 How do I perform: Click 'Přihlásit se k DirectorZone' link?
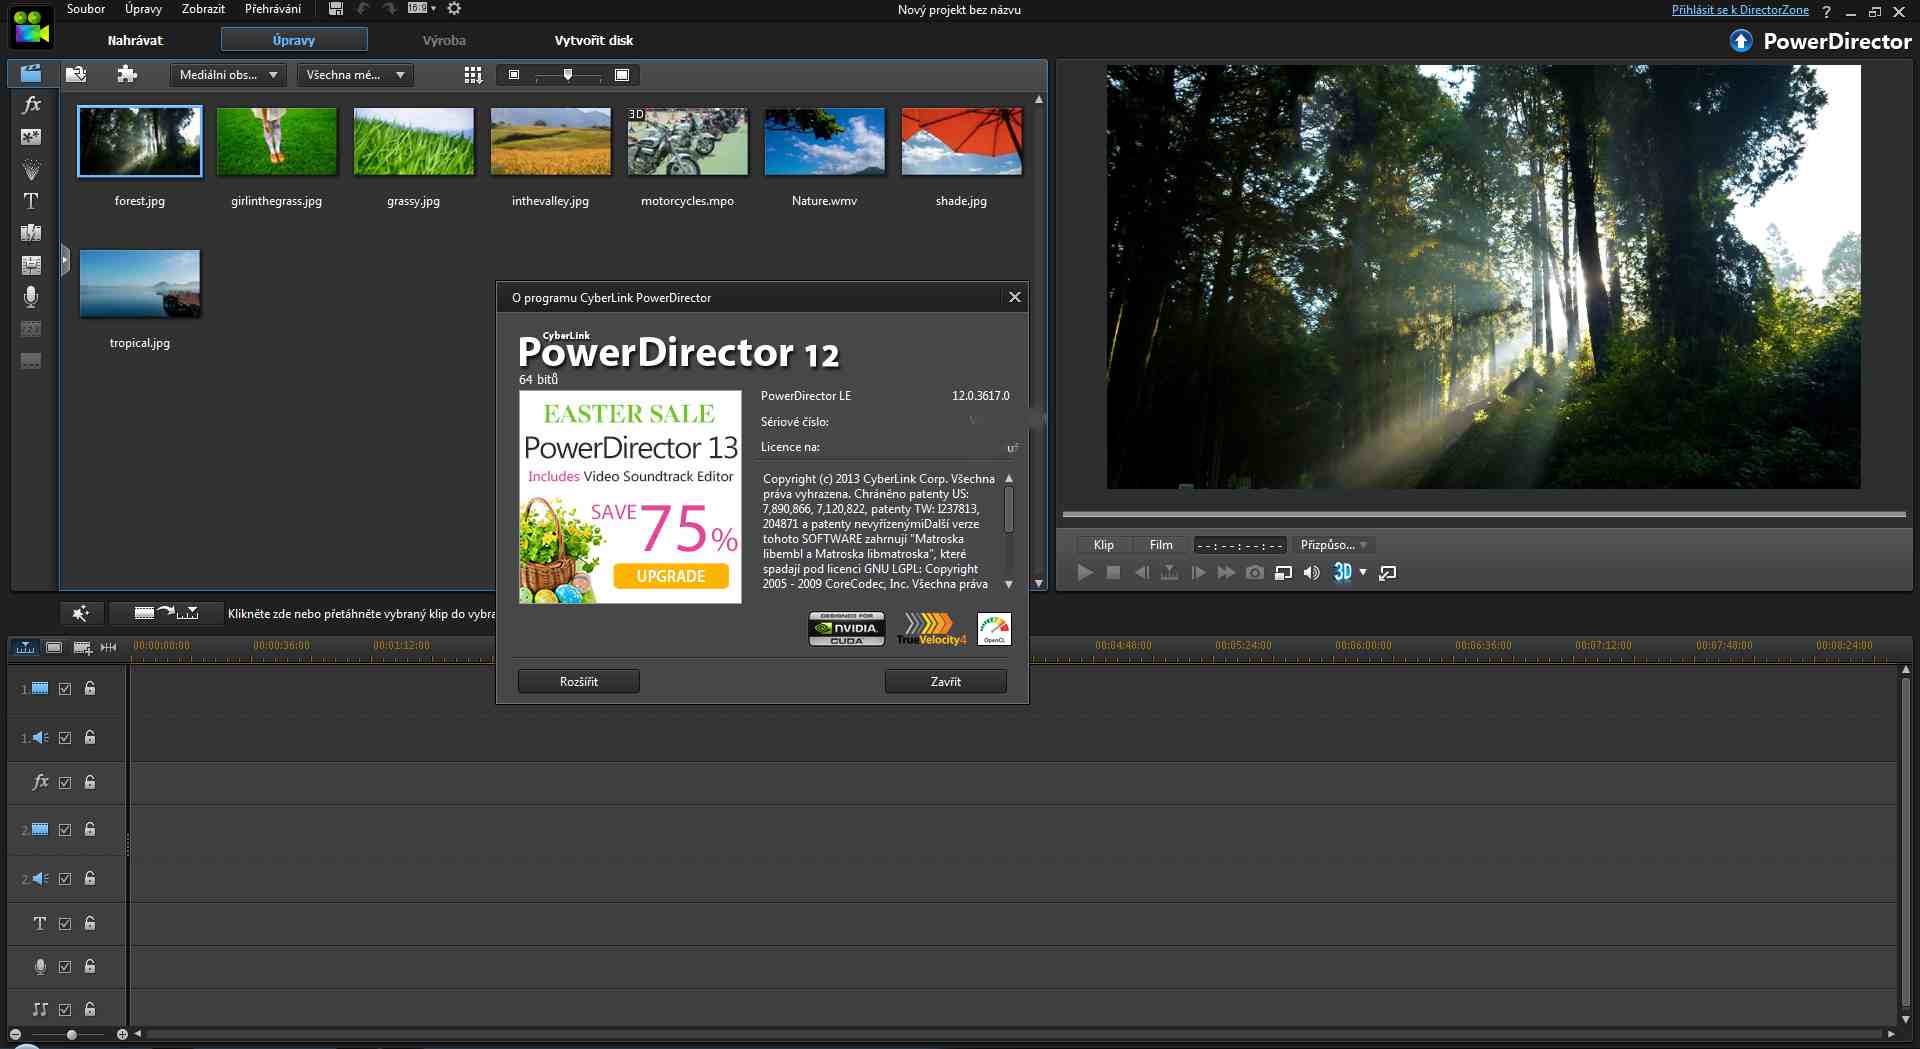pyautogui.click(x=1740, y=10)
